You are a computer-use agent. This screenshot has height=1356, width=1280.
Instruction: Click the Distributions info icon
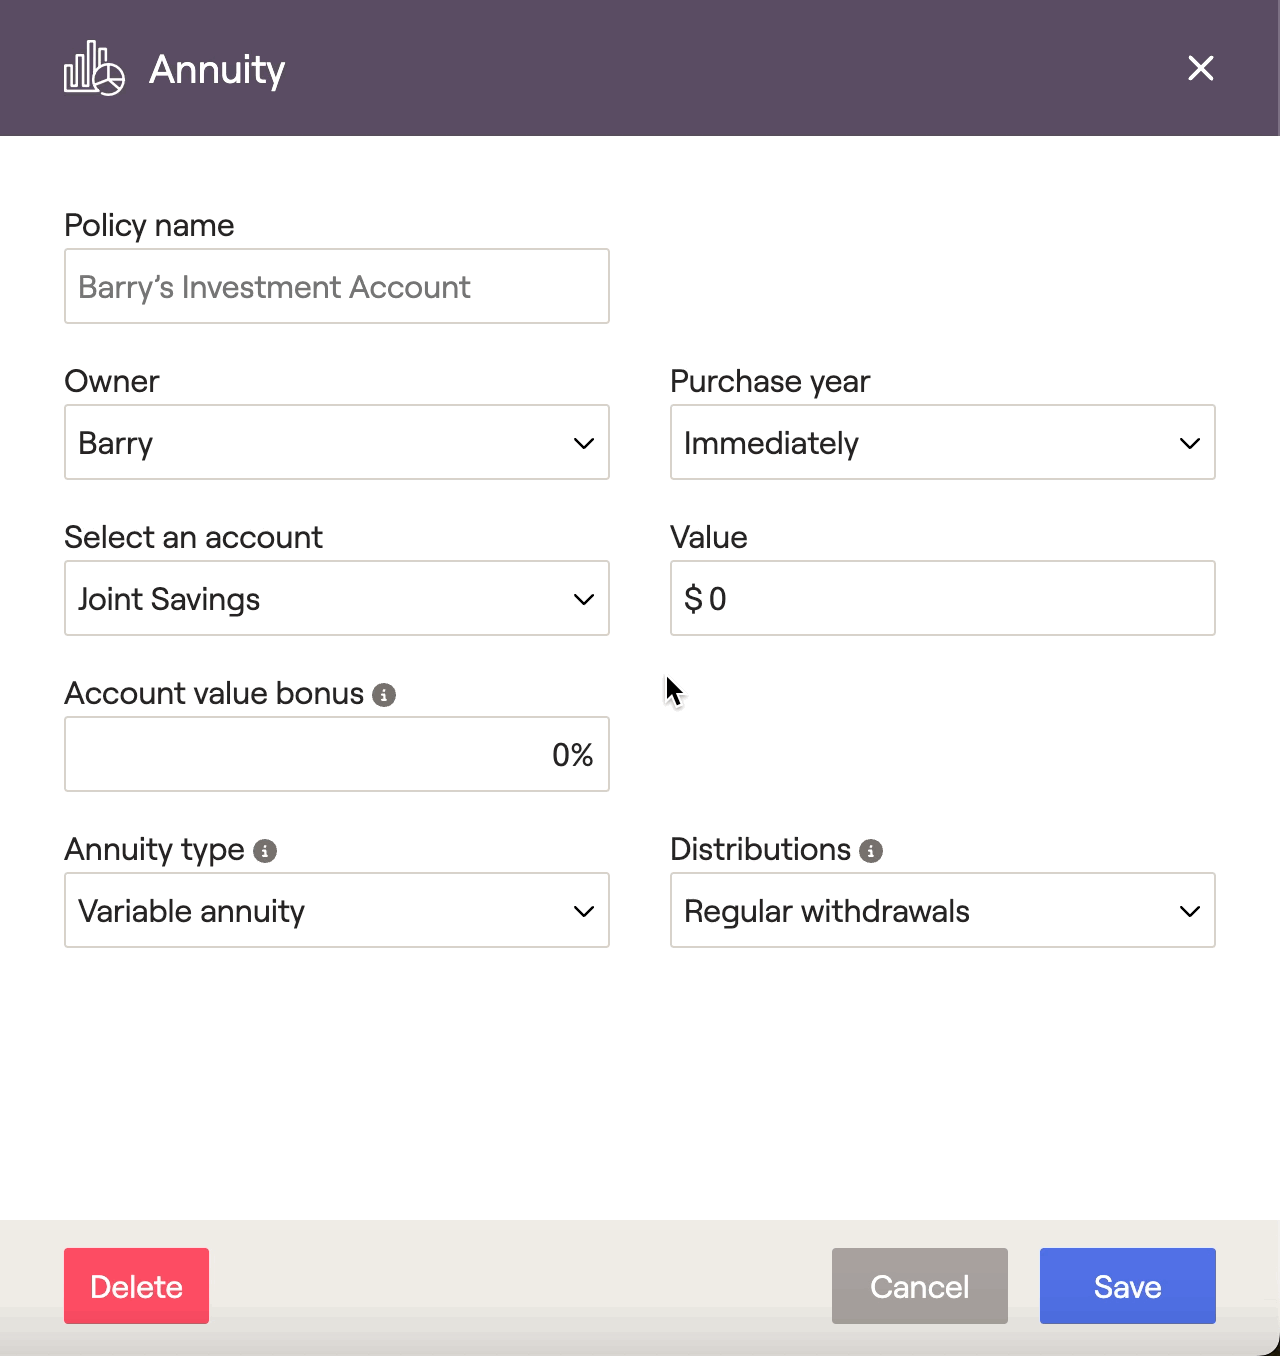pyautogui.click(x=871, y=851)
